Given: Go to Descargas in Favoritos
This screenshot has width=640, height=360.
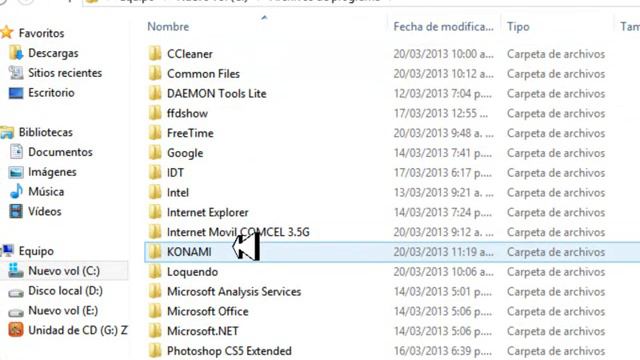Looking at the screenshot, I should coord(53,53).
